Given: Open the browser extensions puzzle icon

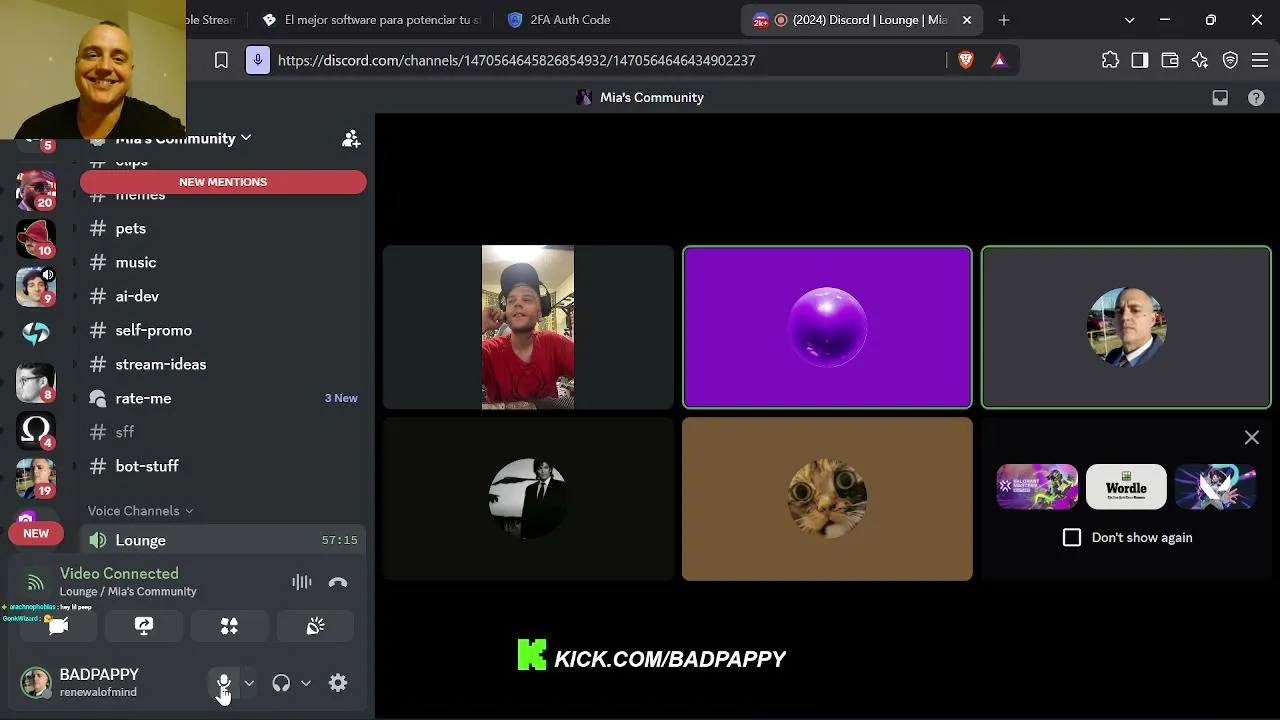Looking at the screenshot, I should coord(1110,60).
